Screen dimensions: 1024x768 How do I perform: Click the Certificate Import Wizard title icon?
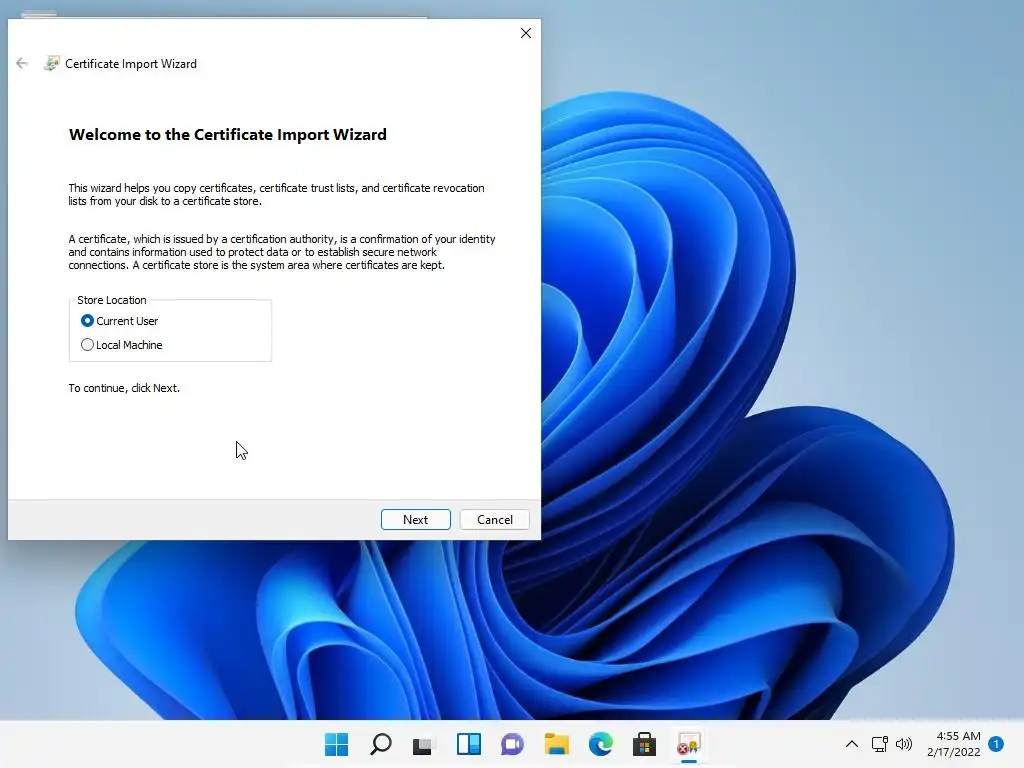tap(52, 63)
